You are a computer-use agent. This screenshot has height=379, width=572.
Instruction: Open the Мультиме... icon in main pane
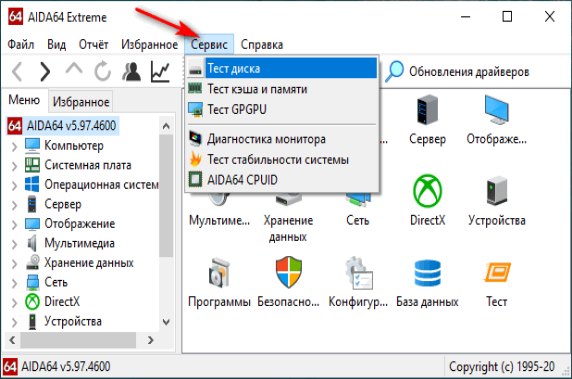[x=219, y=199]
